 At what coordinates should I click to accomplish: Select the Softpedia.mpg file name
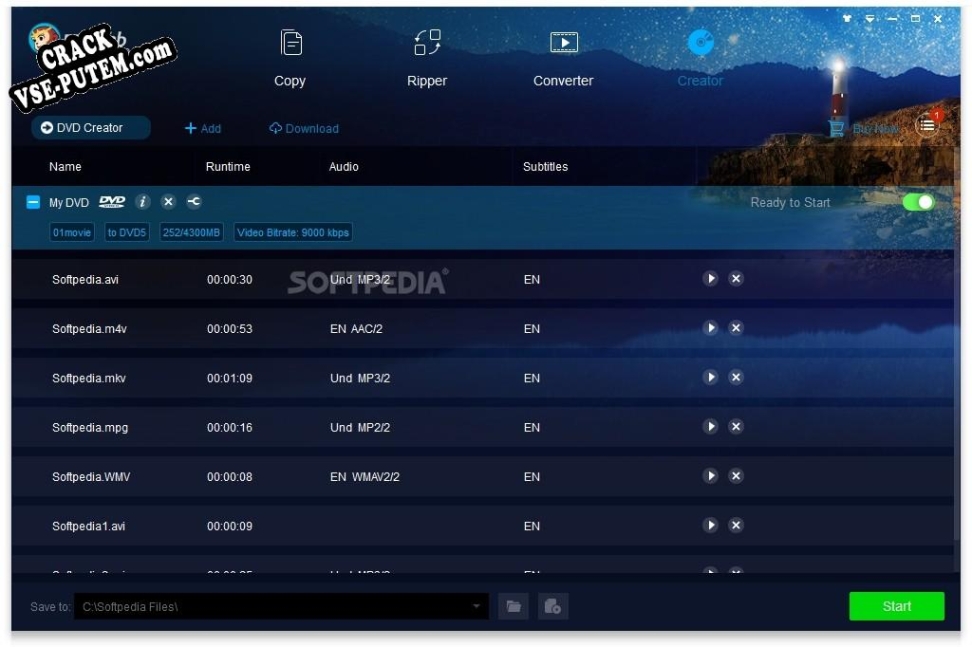point(90,428)
